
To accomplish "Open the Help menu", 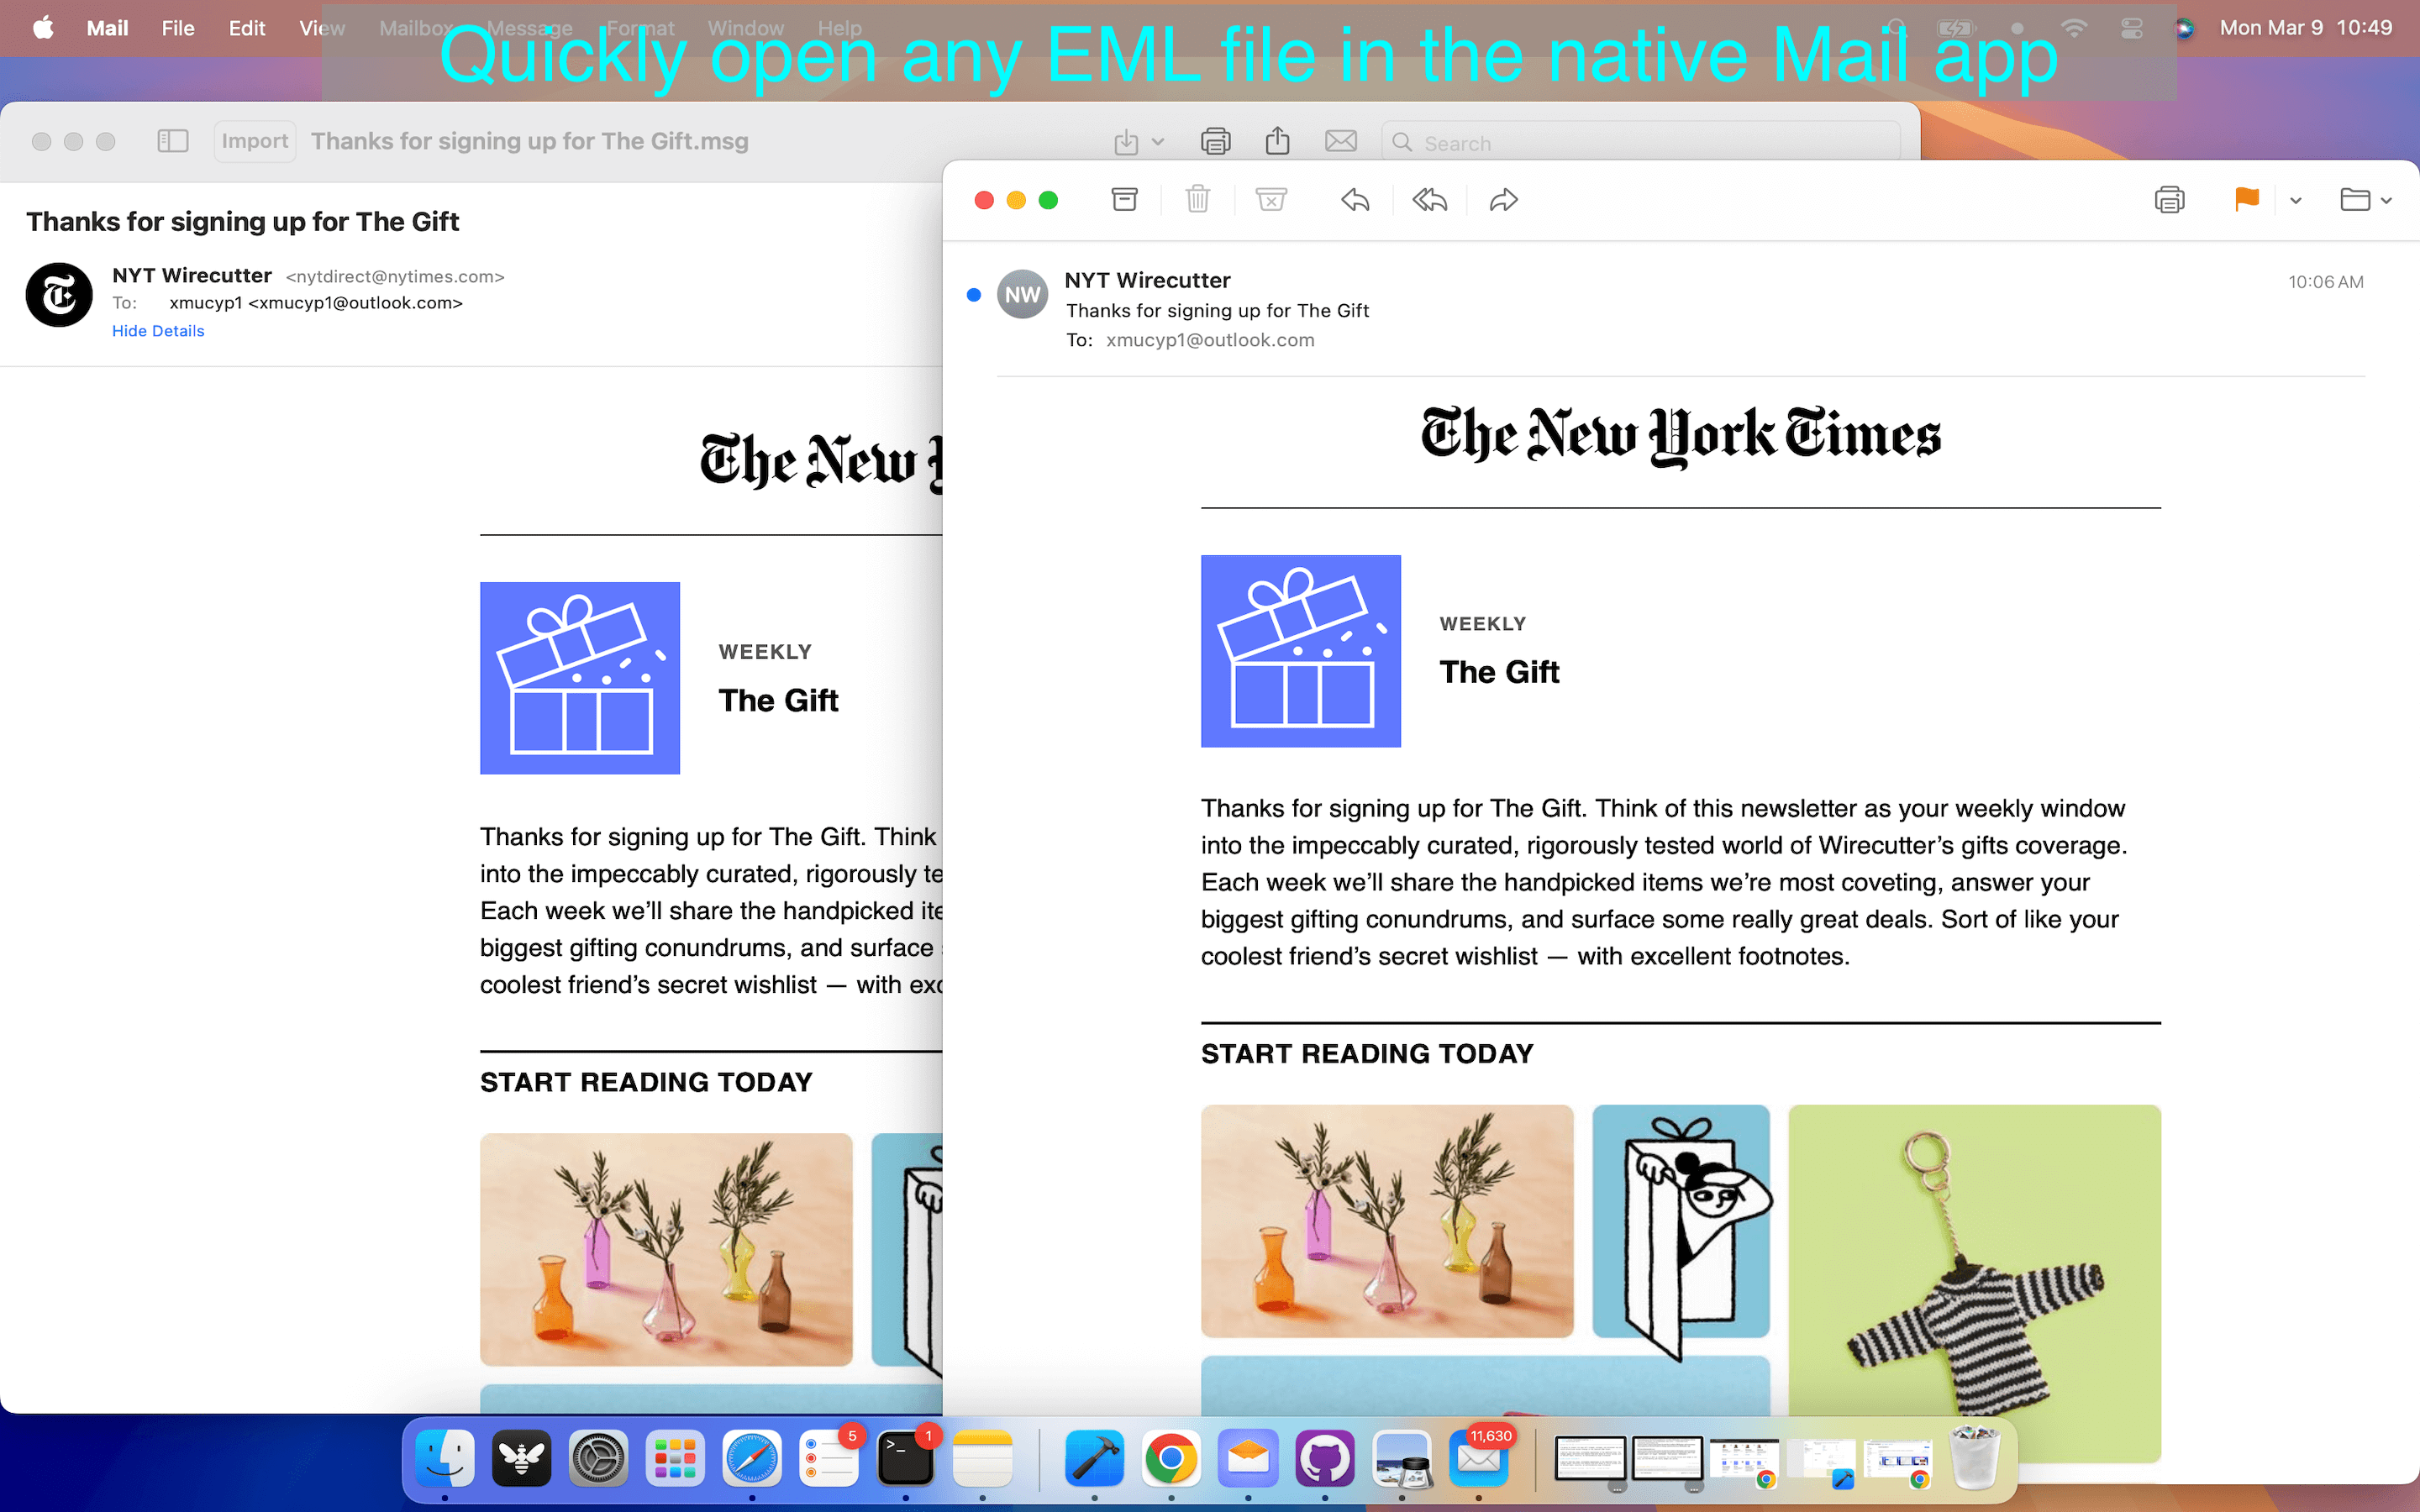I will pyautogui.click(x=840, y=28).
